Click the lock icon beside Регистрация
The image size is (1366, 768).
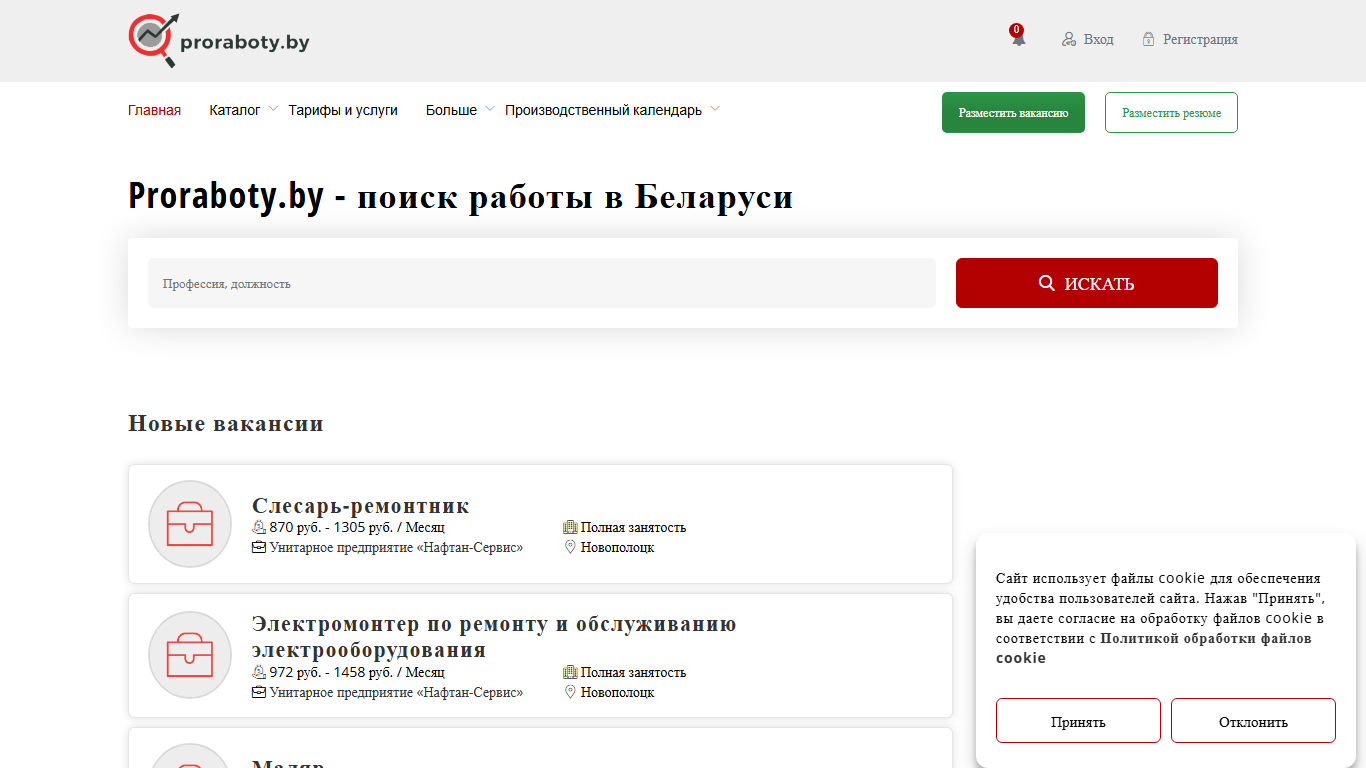click(1149, 39)
